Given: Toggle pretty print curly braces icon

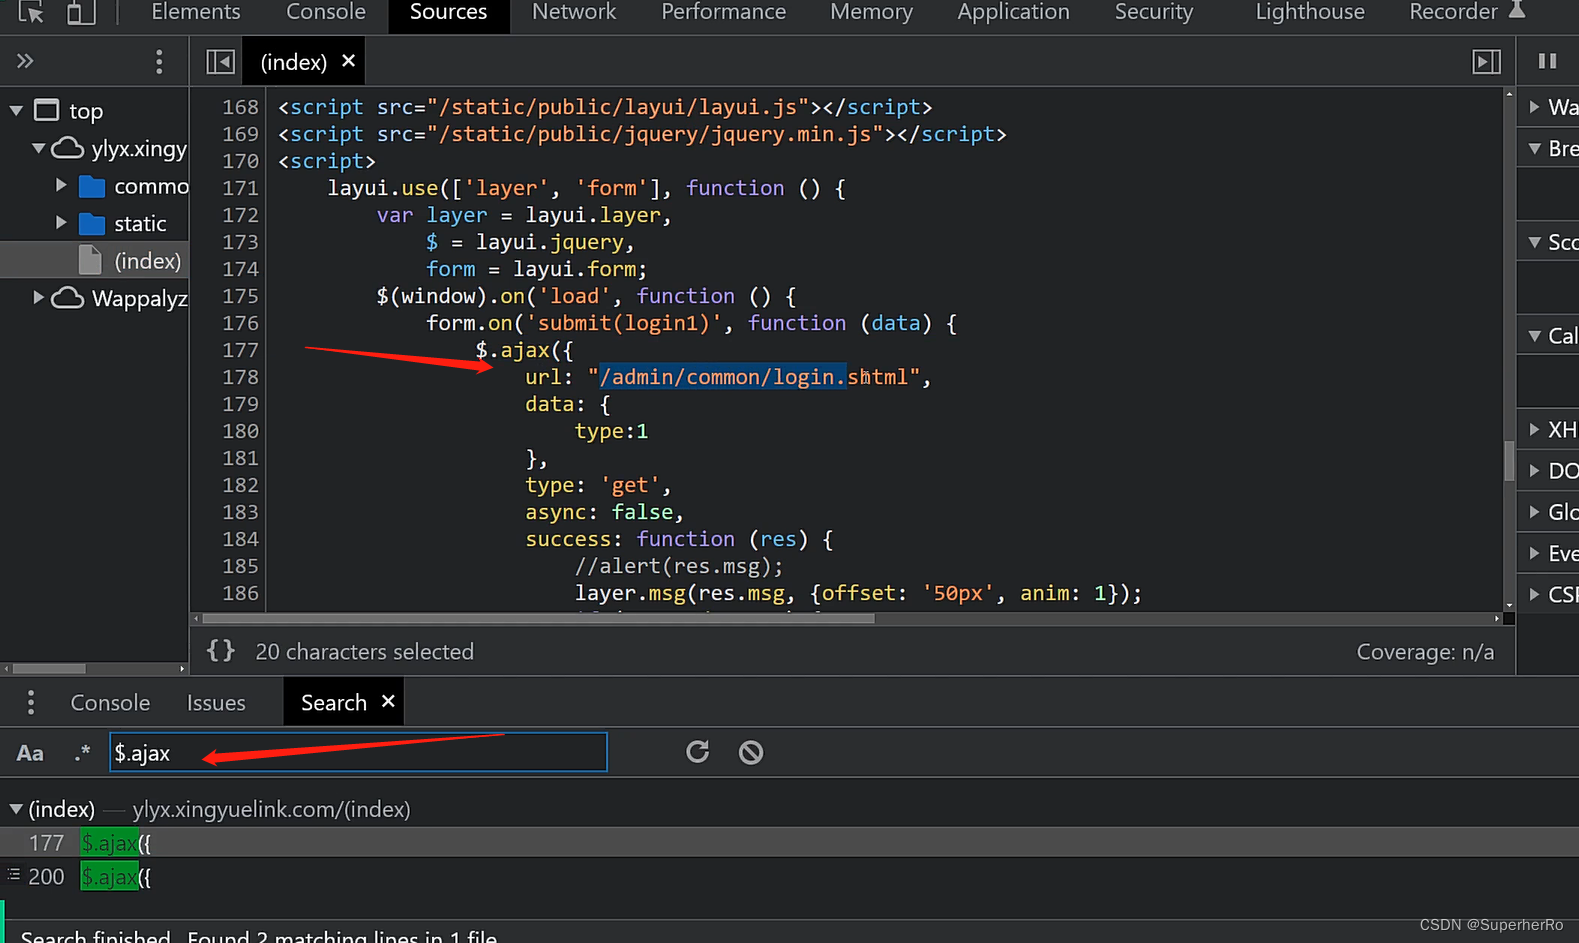Looking at the screenshot, I should [x=221, y=651].
